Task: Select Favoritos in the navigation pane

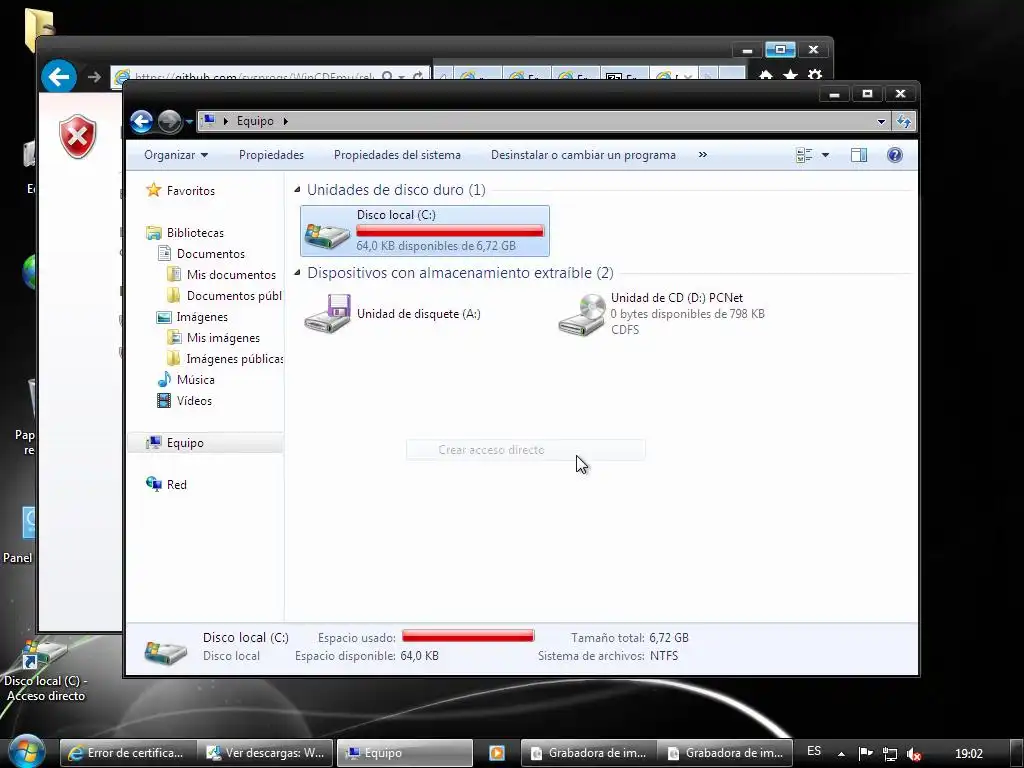Action: tap(190, 191)
